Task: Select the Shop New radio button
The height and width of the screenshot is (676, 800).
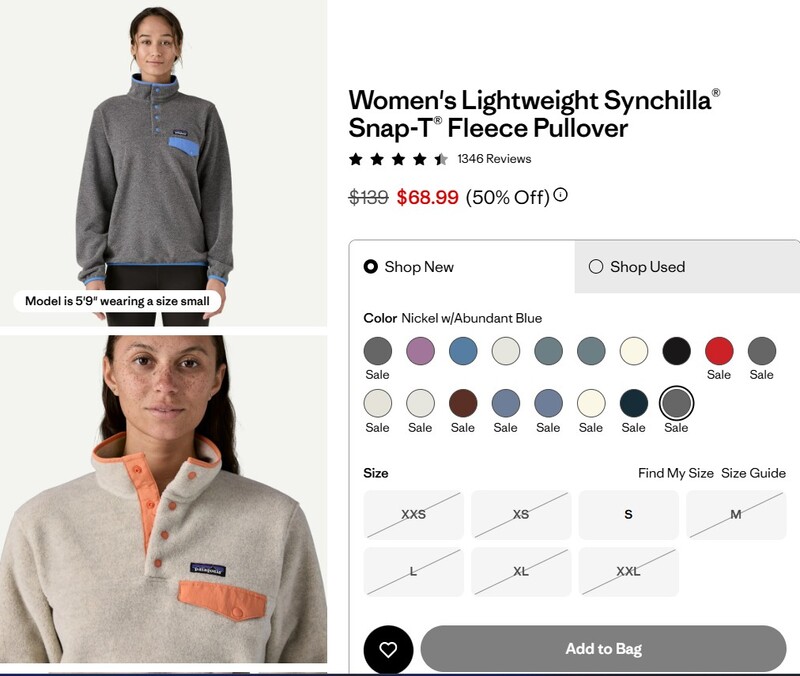Action: [x=370, y=266]
